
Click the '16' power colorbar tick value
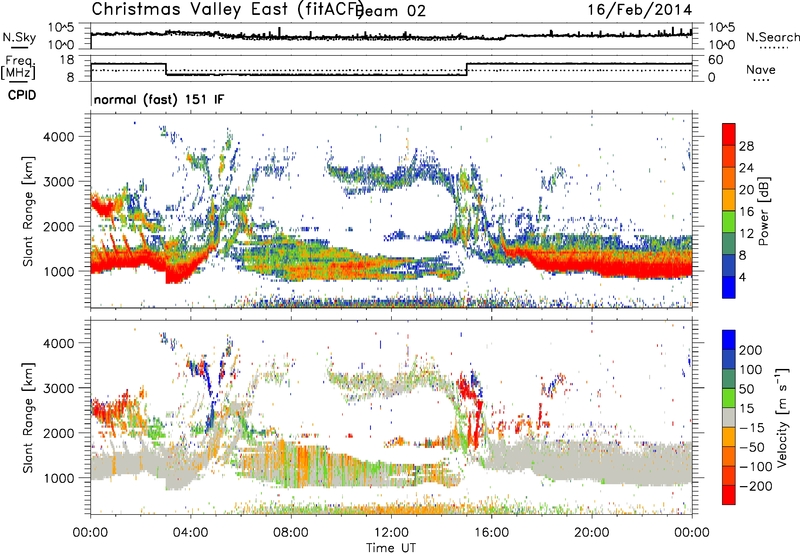(746, 211)
